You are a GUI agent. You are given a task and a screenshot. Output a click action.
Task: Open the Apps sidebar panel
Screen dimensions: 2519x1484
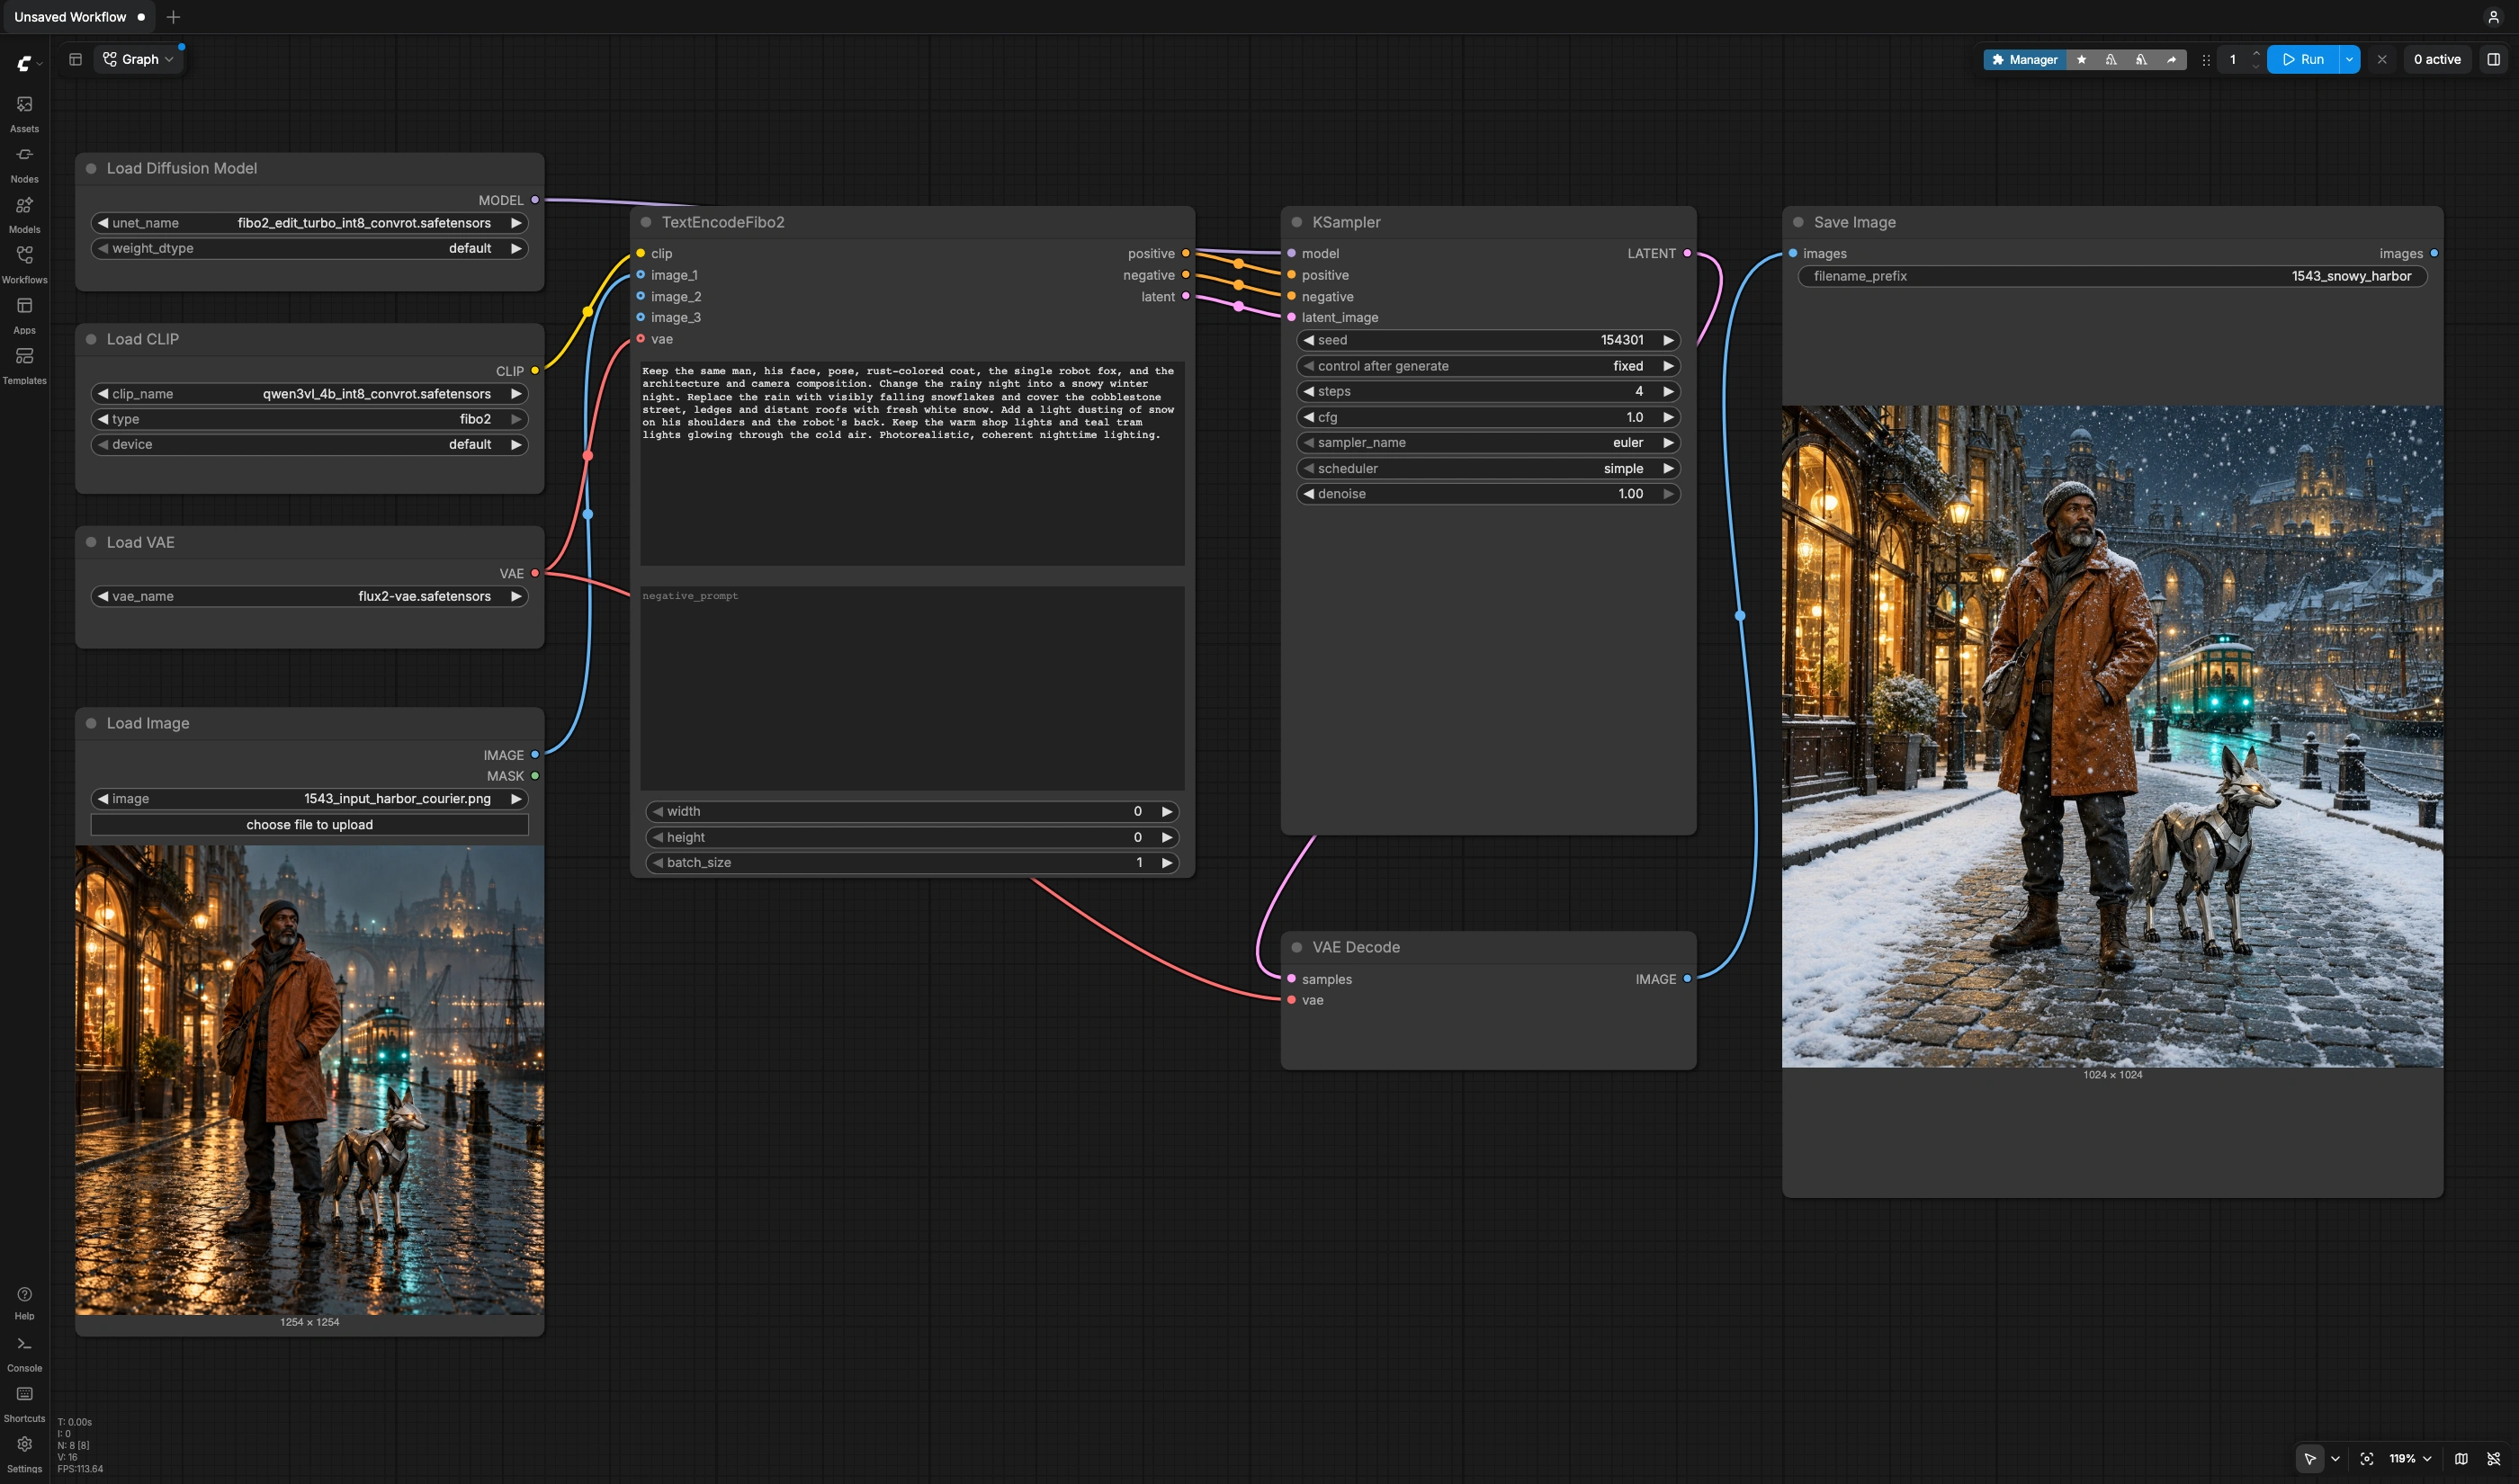pyautogui.click(x=24, y=315)
